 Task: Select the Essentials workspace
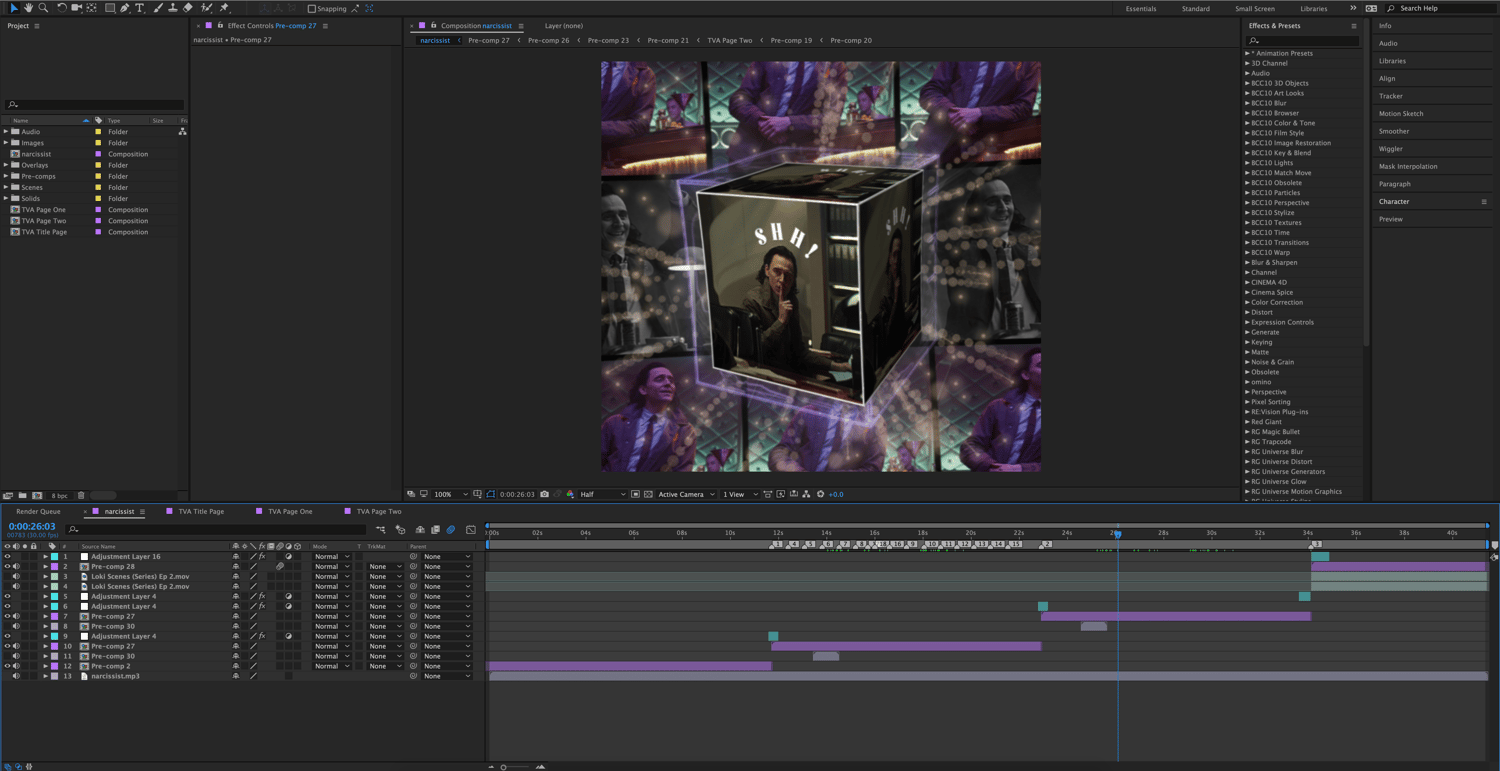point(1141,8)
